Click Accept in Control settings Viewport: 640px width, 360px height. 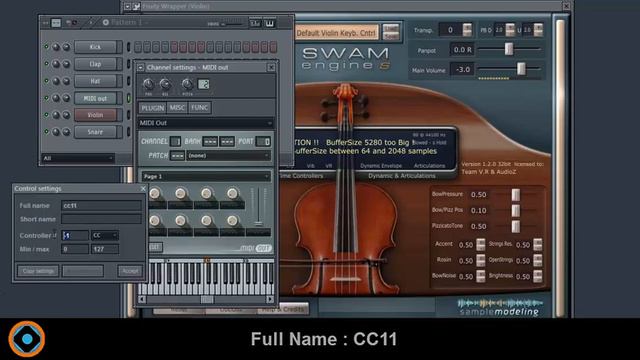[130, 271]
